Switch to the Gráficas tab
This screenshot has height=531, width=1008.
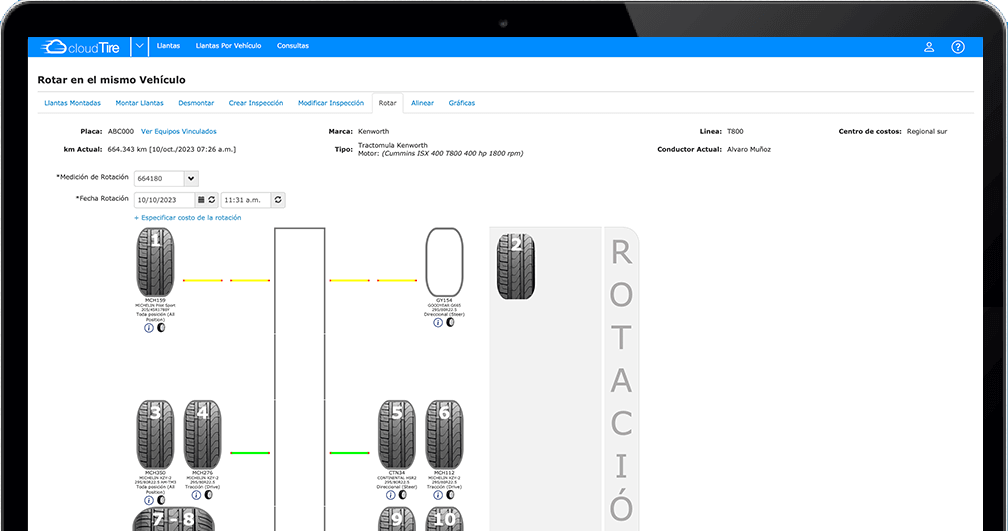(x=462, y=103)
